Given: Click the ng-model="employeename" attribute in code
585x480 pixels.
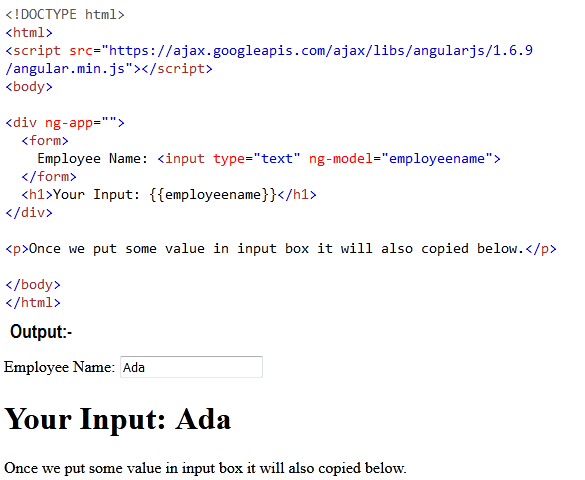Looking at the screenshot, I should pos(401,159).
